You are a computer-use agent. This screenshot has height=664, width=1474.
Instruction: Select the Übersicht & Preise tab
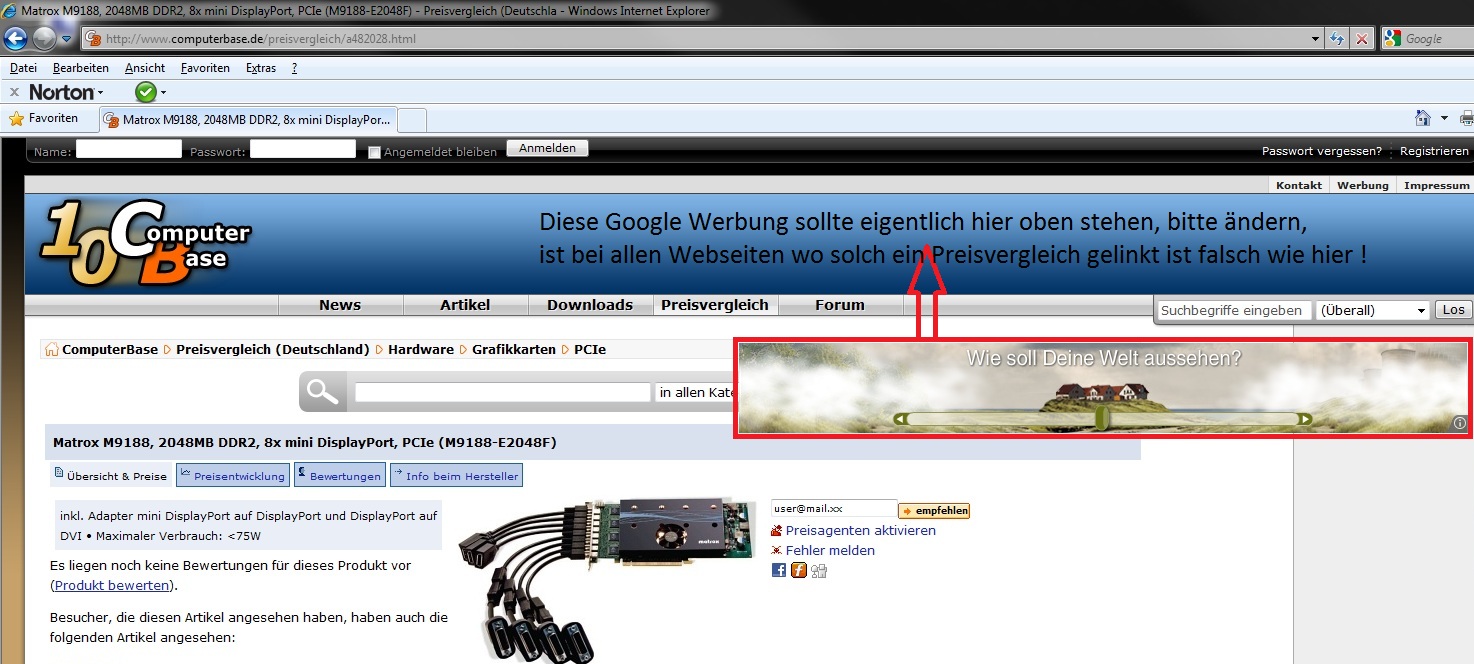[x=111, y=476]
